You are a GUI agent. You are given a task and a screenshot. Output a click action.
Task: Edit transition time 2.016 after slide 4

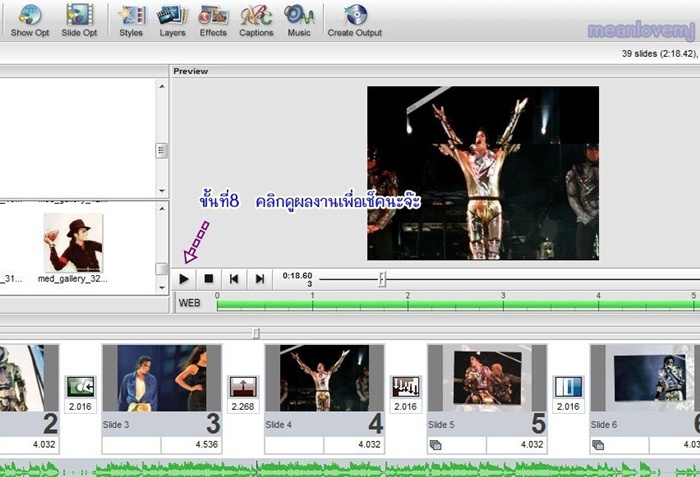[405, 407]
